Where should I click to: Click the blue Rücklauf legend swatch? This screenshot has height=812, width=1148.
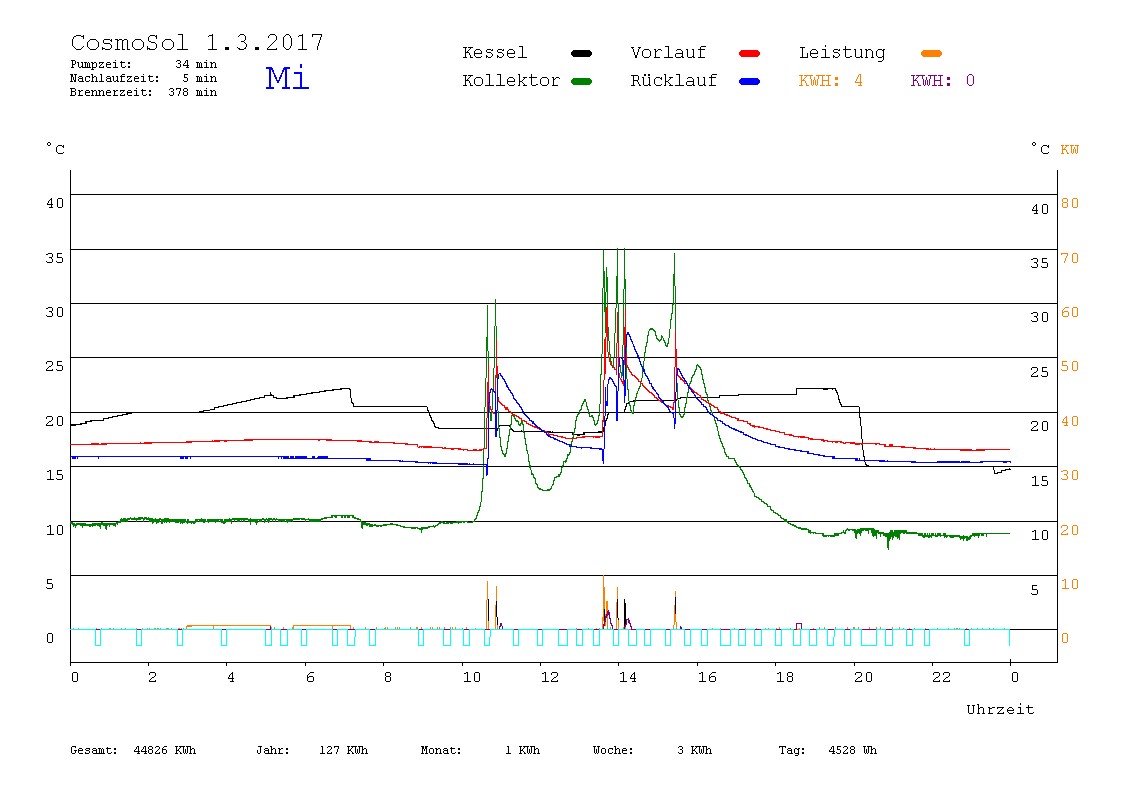pyautogui.click(x=750, y=81)
